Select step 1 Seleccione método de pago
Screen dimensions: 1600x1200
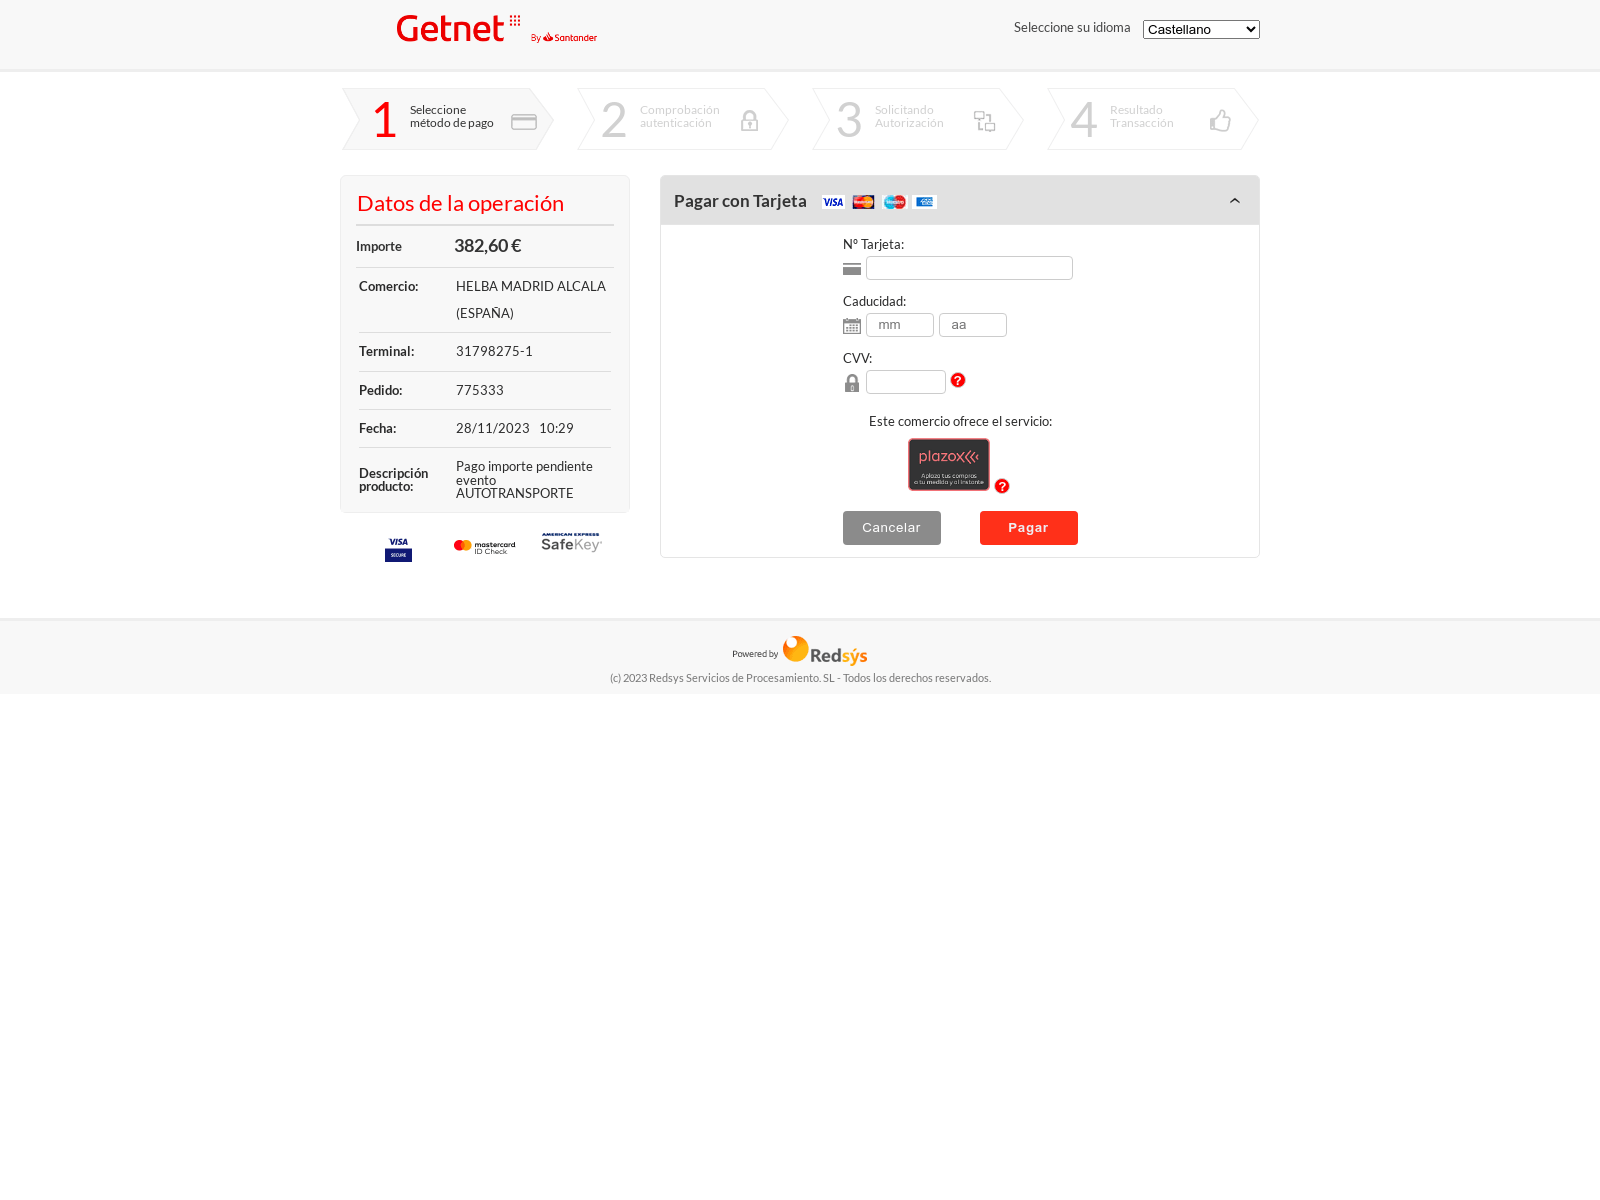pos(448,119)
